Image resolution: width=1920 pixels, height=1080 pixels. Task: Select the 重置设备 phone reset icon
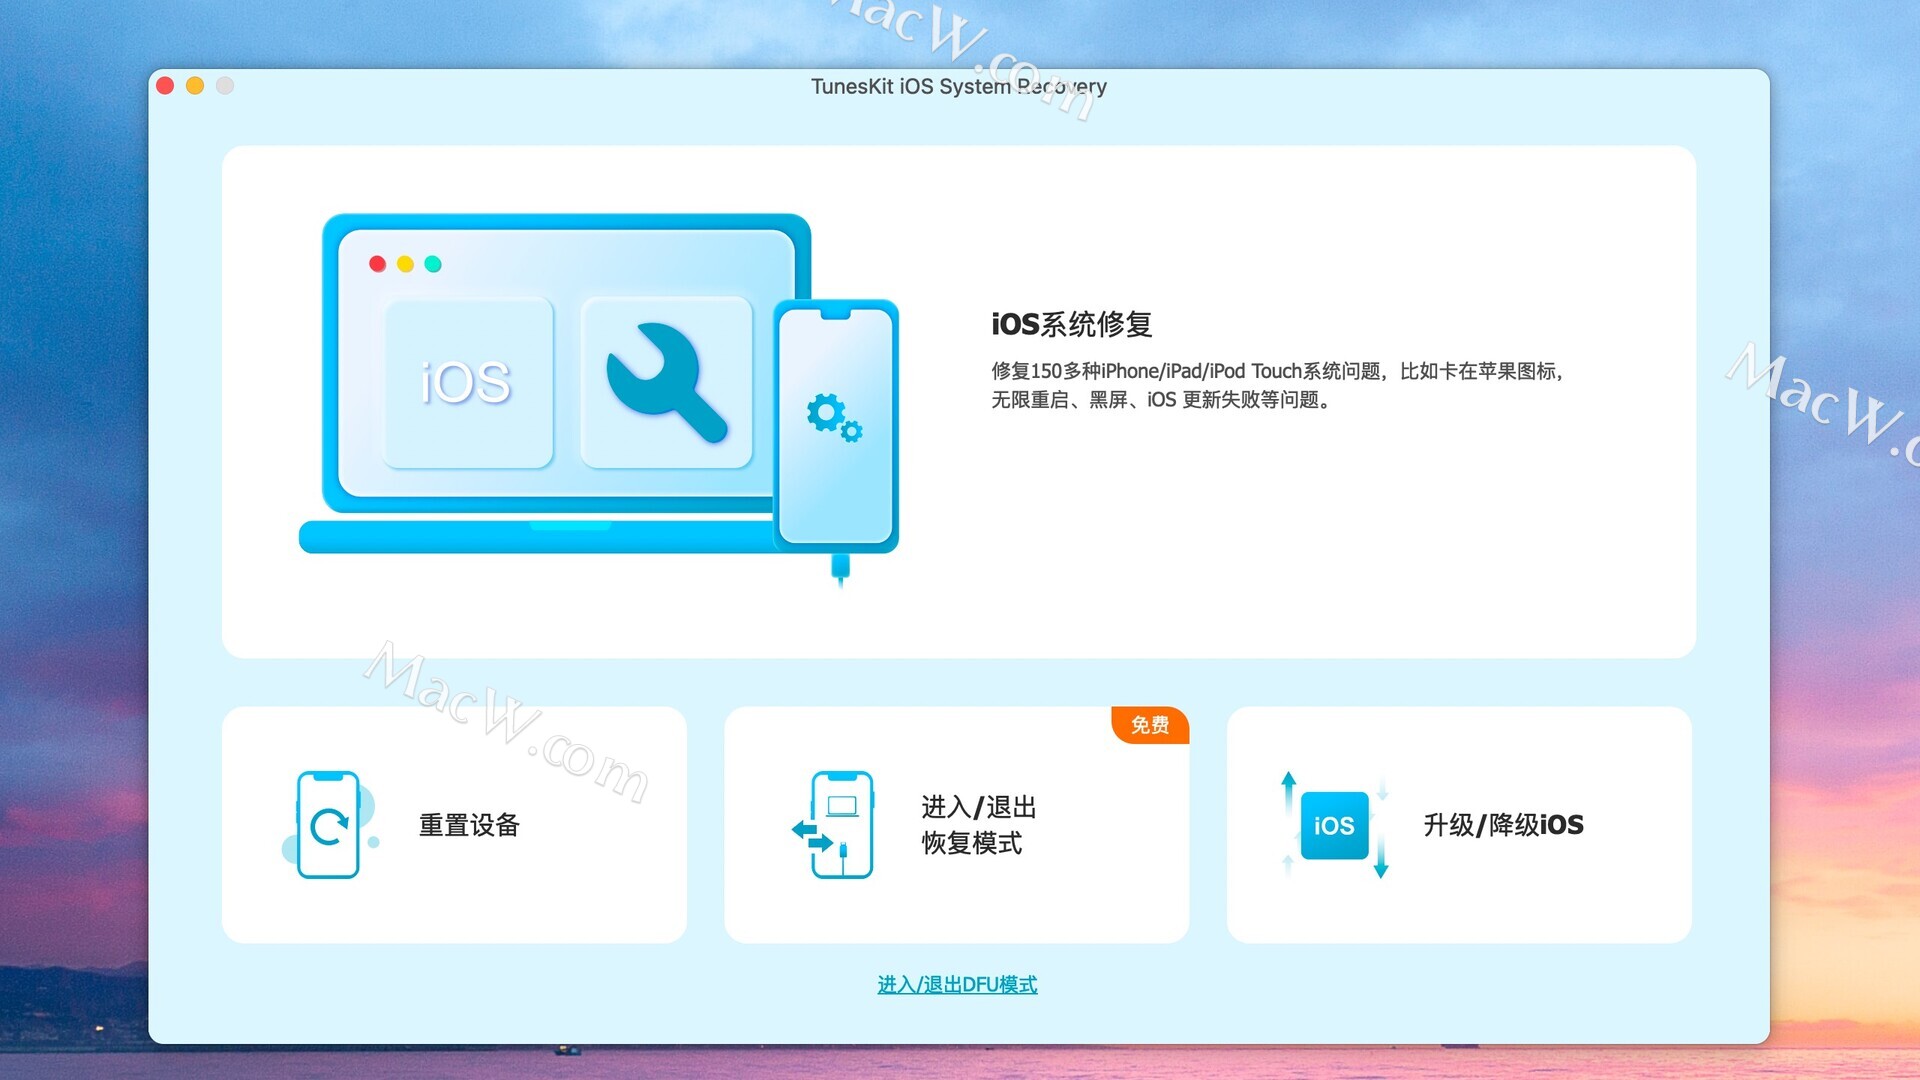click(330, 825)
